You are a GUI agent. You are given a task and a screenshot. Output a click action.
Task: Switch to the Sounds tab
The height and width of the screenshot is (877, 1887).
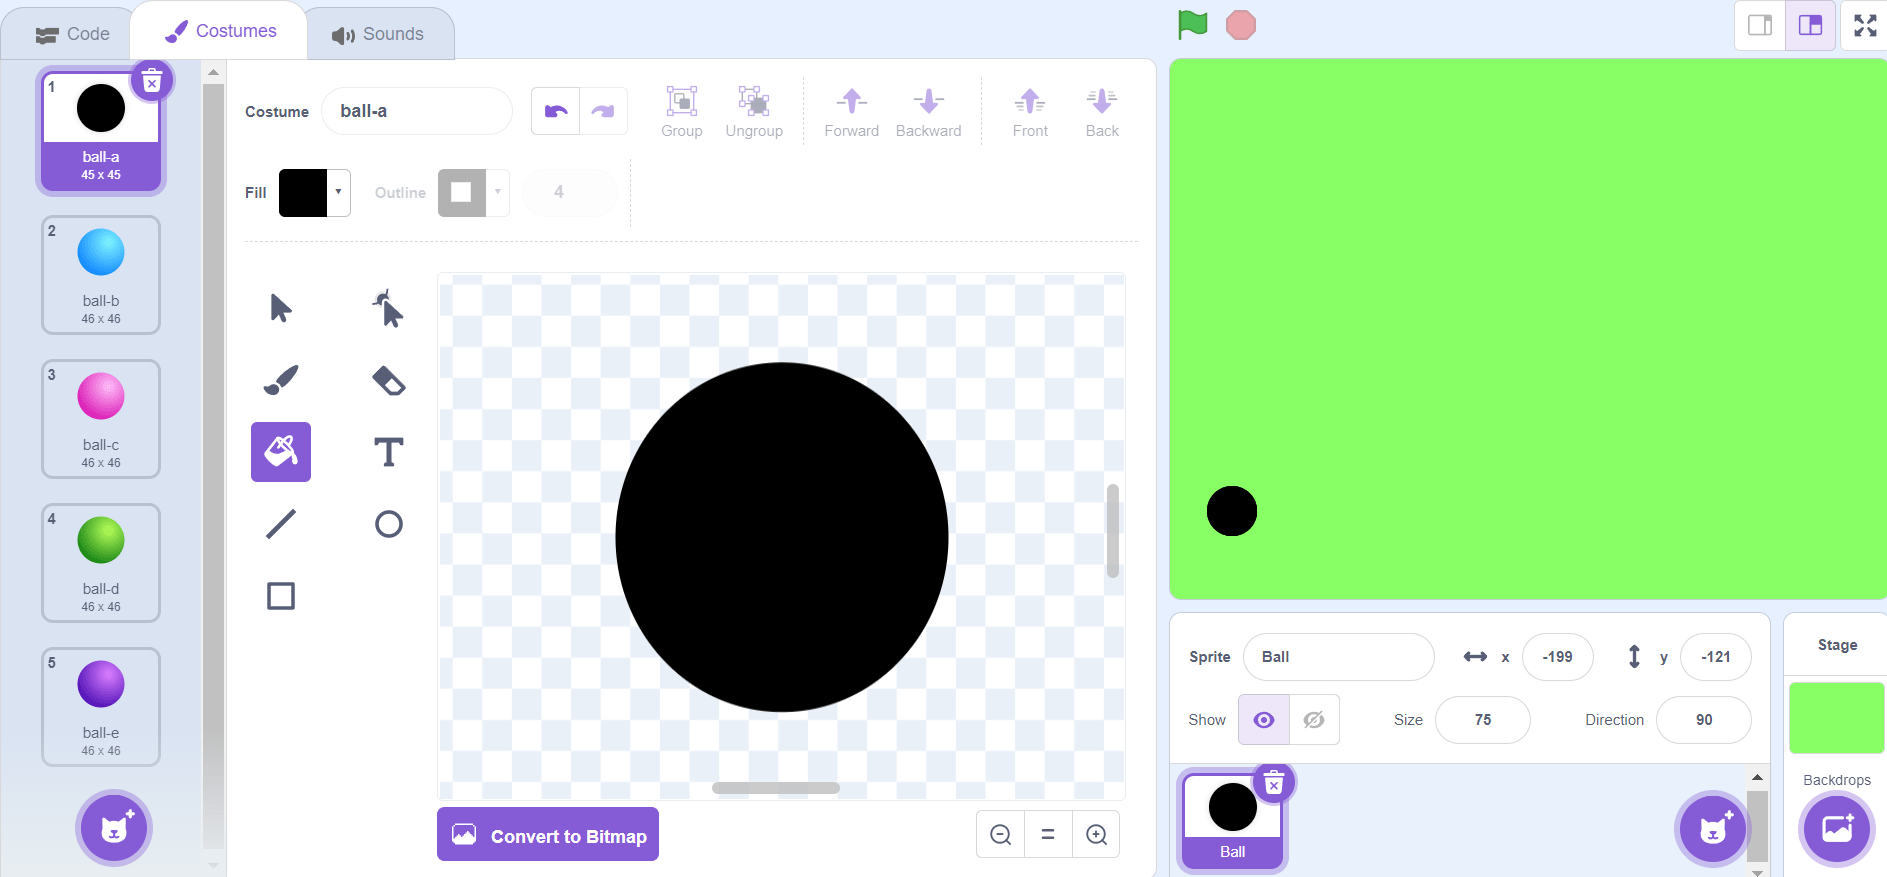point(379,34)
